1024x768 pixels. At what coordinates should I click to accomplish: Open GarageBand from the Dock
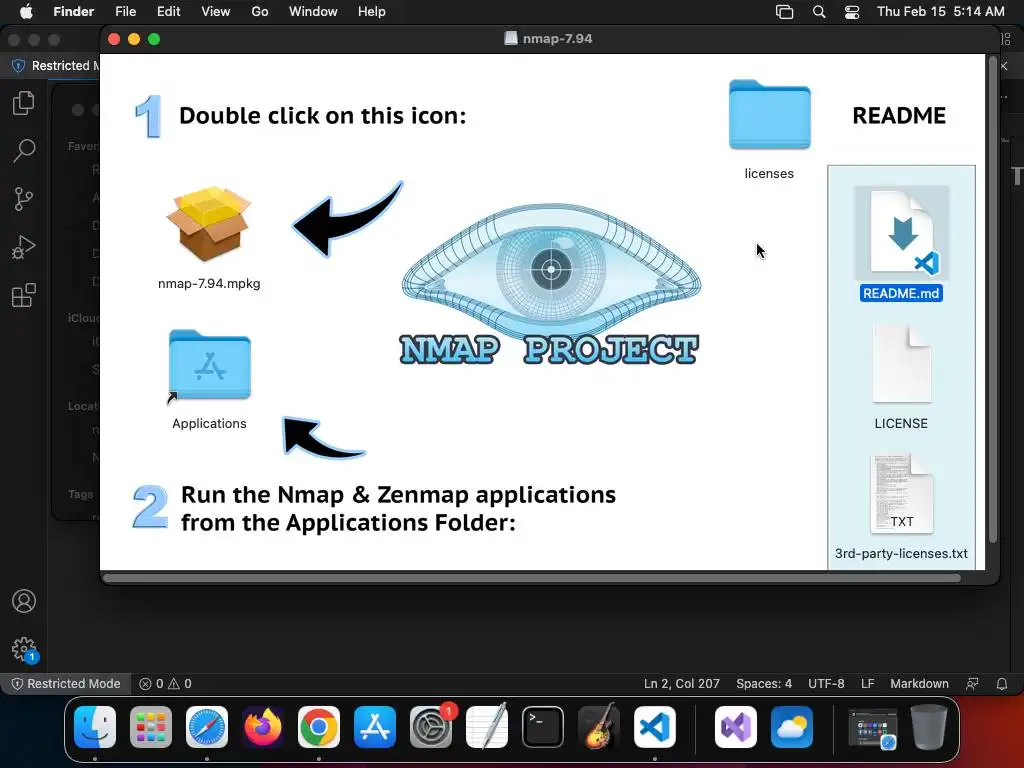click(x=599, y=726)
